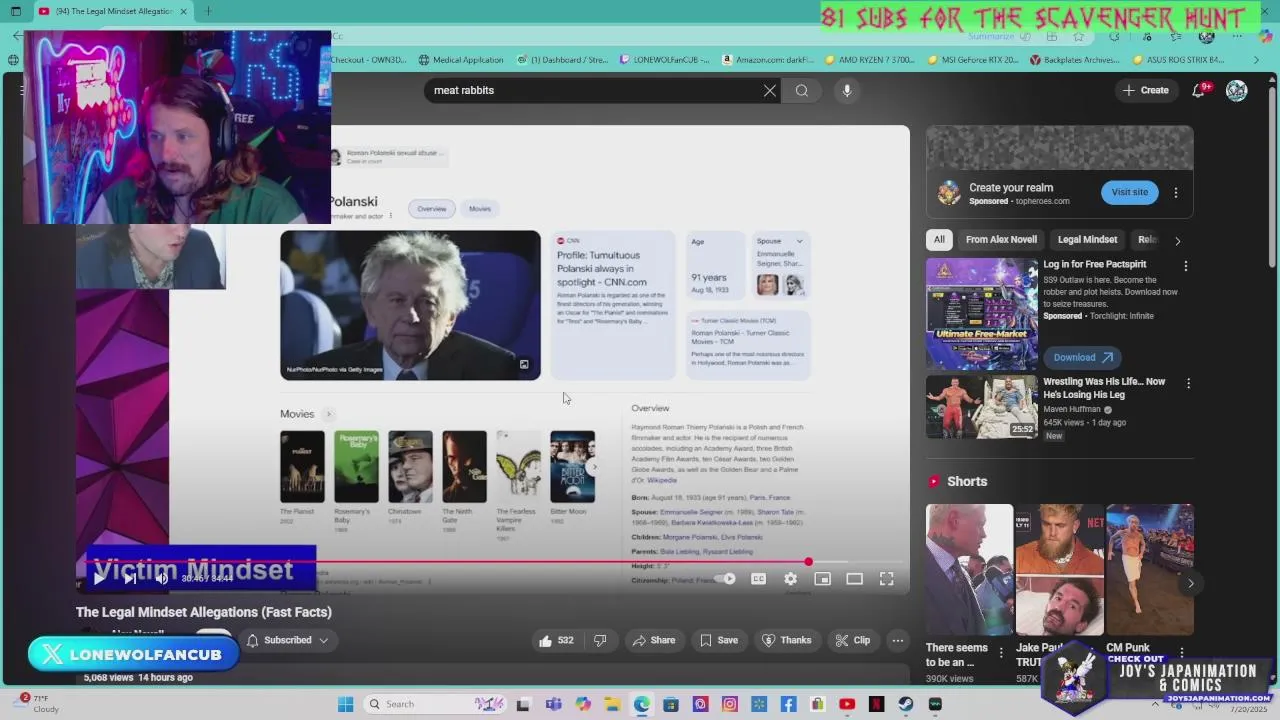Open 'Wrestling Was His Life' video thumbnail
The height and width of the screenshot is (720, 1280).
(x=982, y=407)
